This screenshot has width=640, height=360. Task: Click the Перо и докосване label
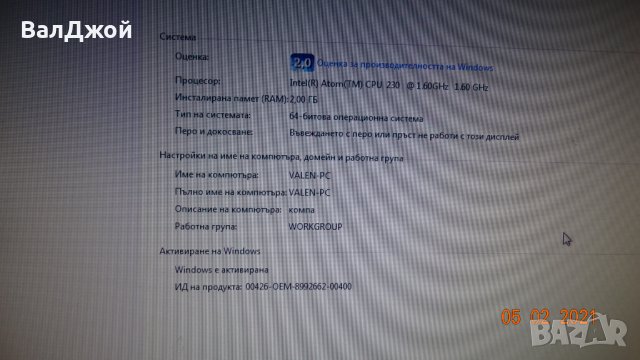(x=214, y=131)
